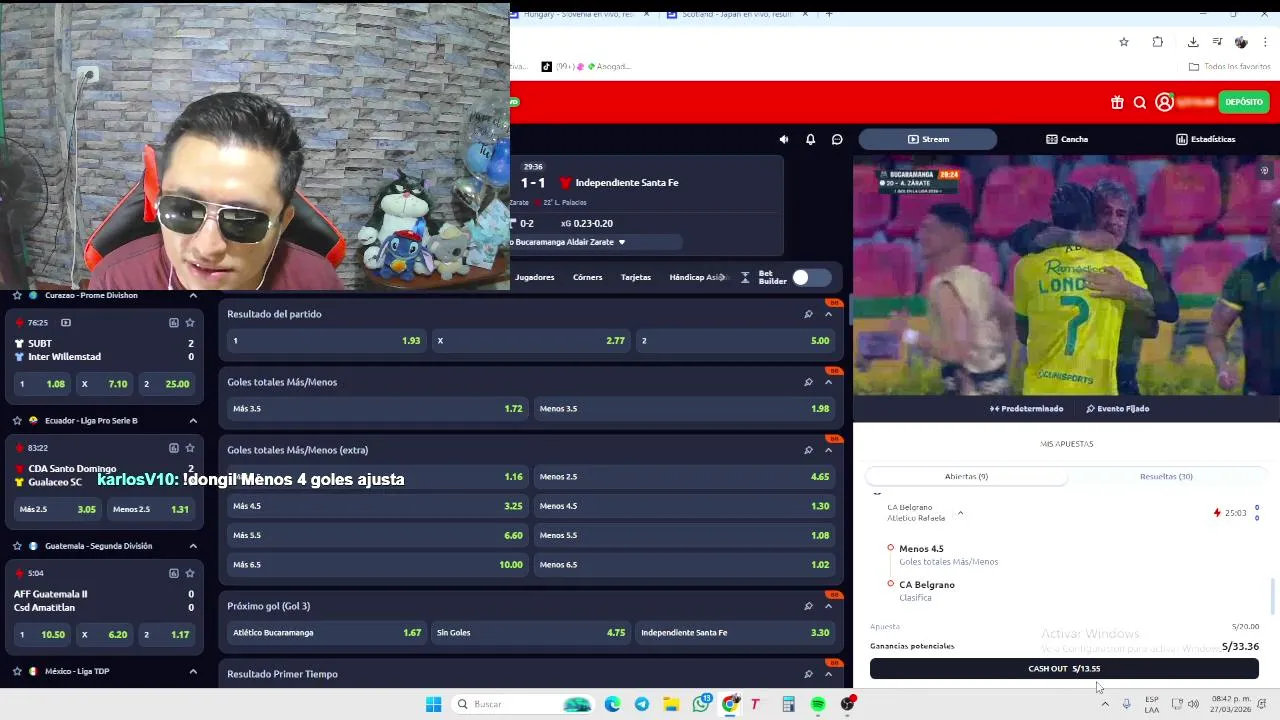This screenshot has height=720, width=1280.
Task: Open File Explorer from the taskbar
Action: [x=671, y=704]
